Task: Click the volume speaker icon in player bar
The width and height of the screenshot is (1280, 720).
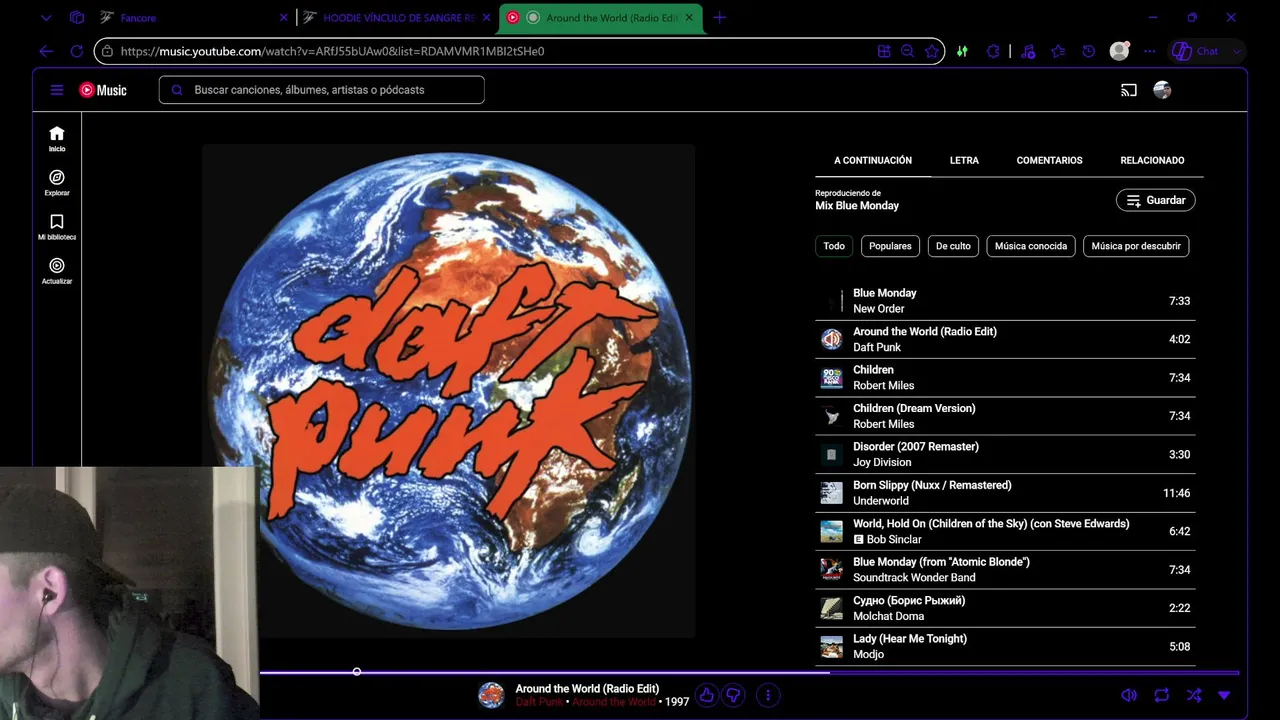Action: pos(1129,695)
